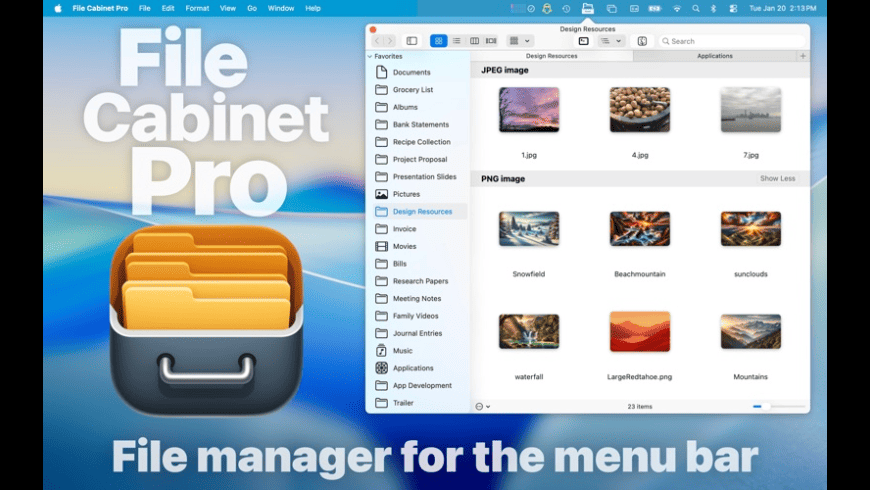The image size is (870, 490).
Task: Switch to column view
Action: [x=474, y=41]
